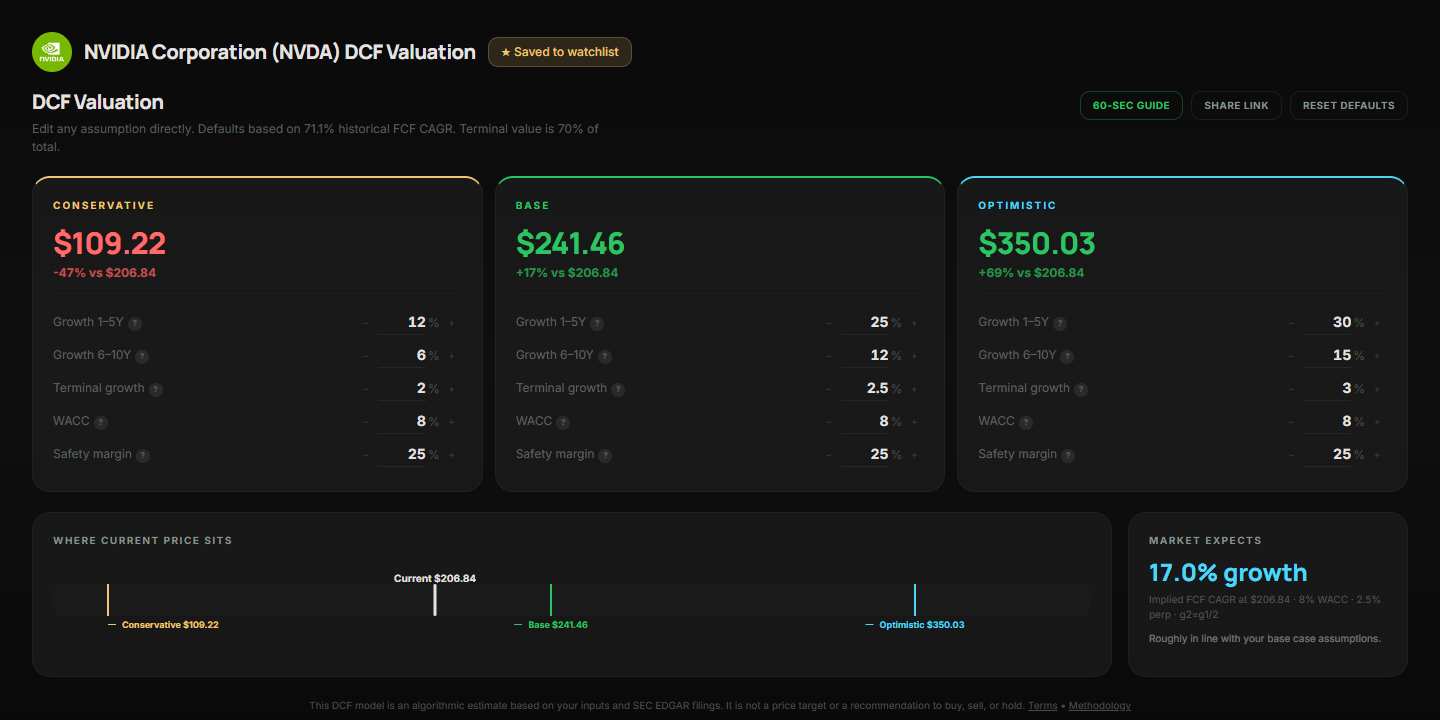Click the Current $206.84 price marker

point(435,600)
